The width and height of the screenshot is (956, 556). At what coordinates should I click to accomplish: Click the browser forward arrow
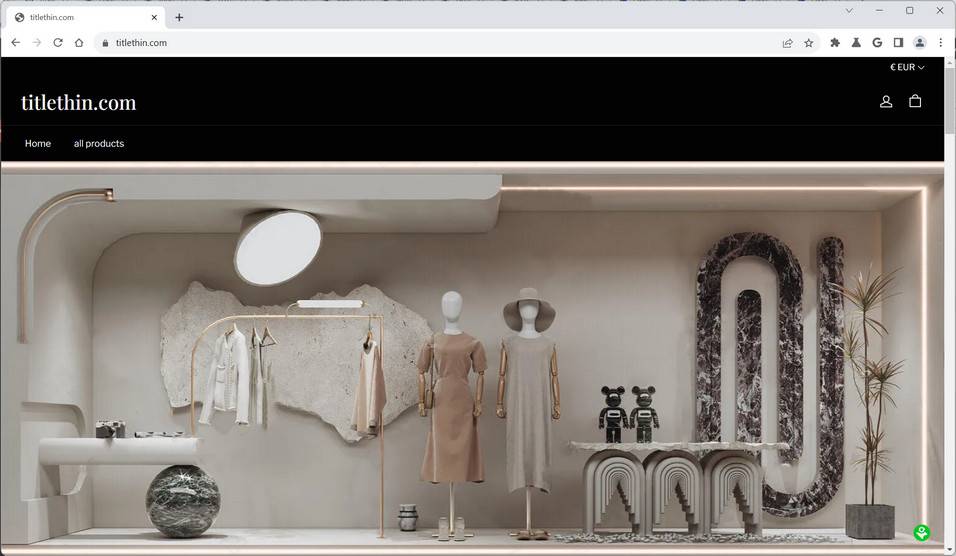[37, 43]
